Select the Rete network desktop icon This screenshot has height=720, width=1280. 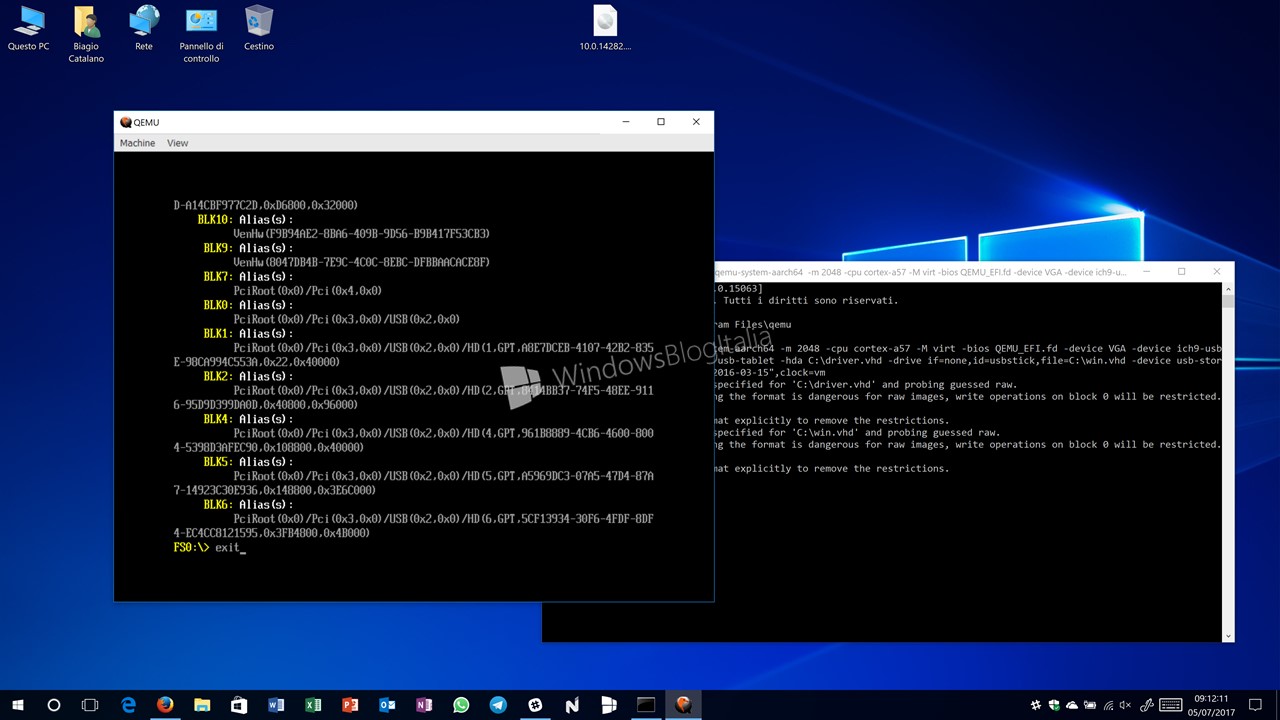pyautogui.click(x=144, y=28)
